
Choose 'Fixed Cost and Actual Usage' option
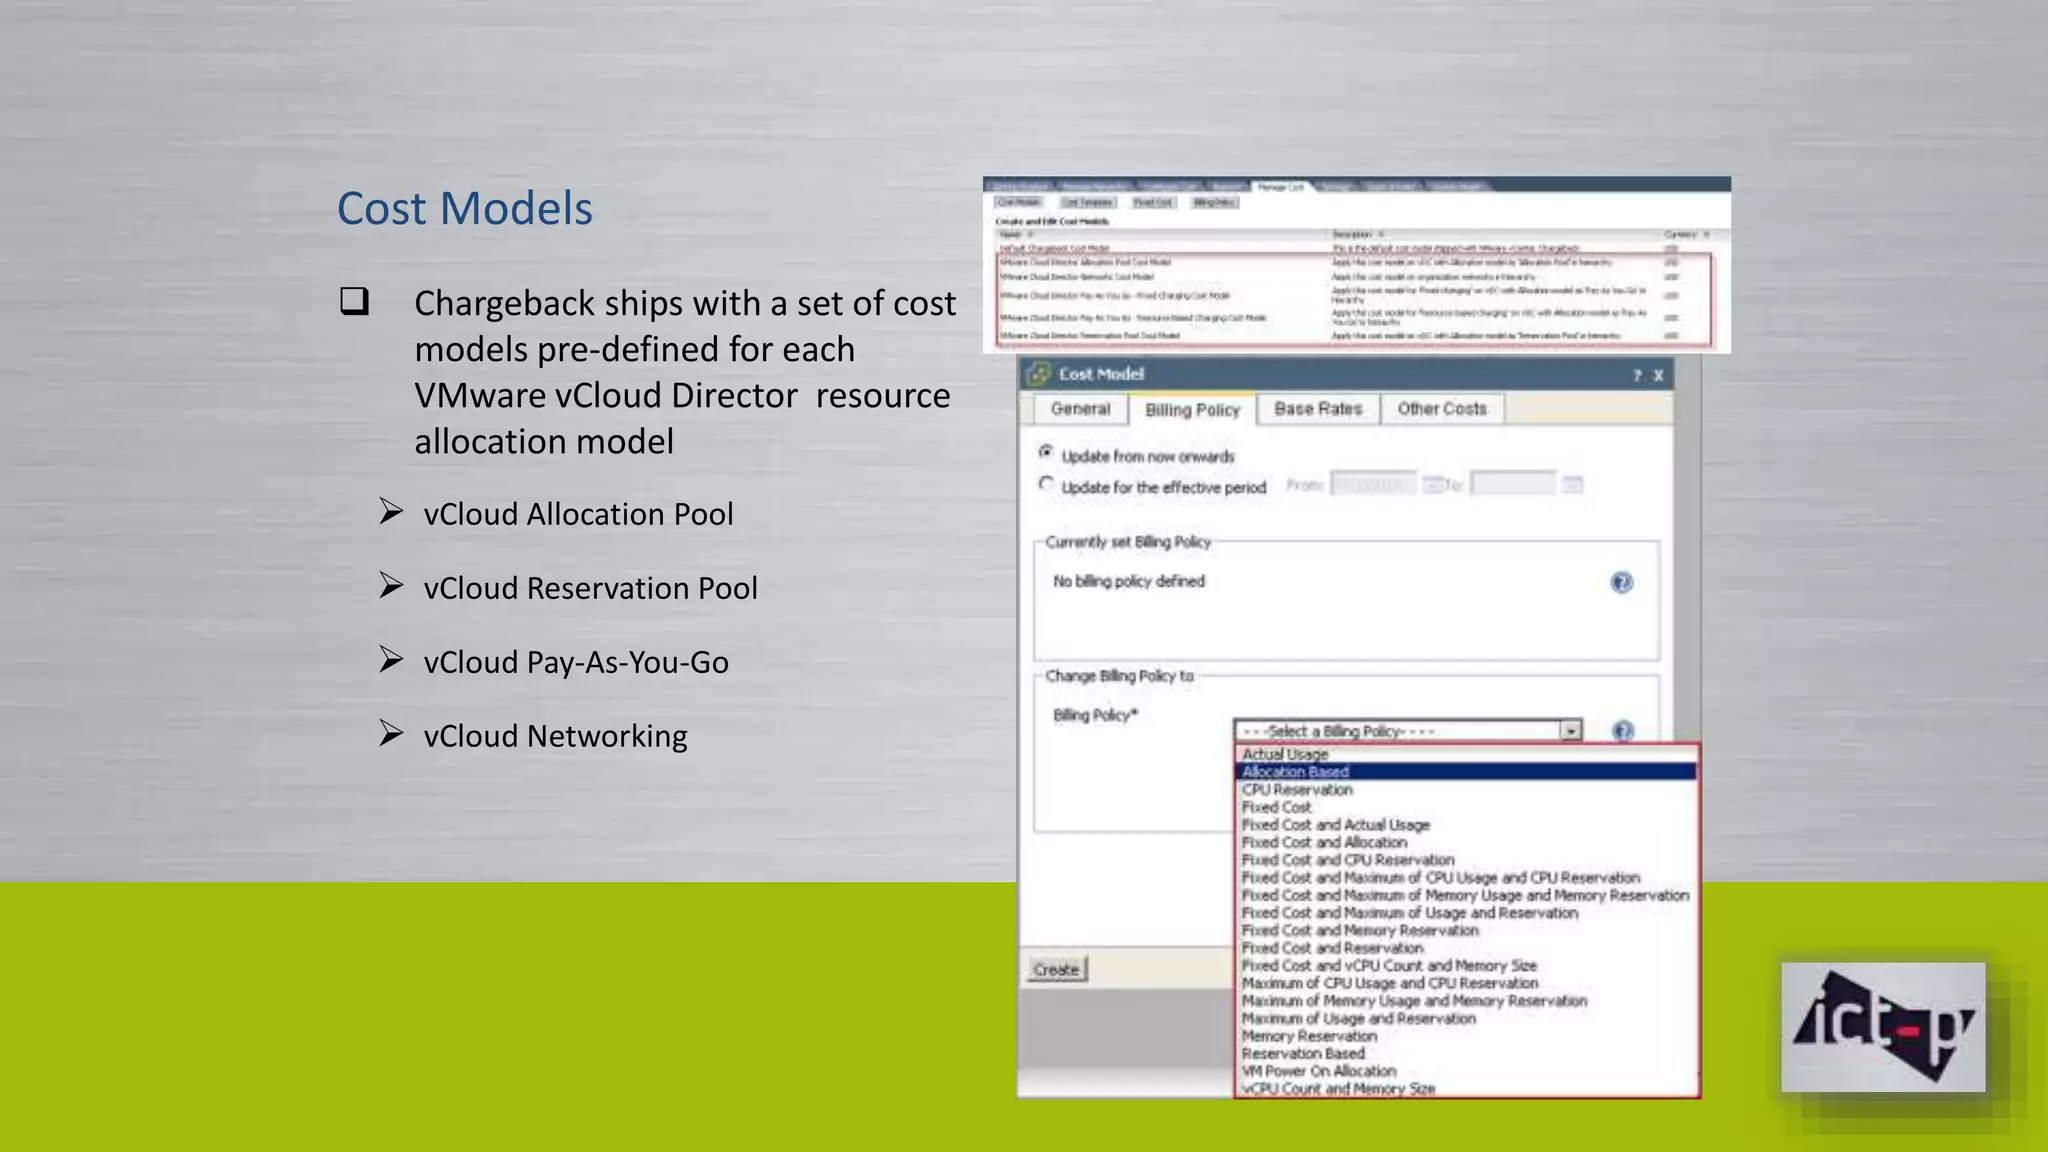[x=1467, y=825]
